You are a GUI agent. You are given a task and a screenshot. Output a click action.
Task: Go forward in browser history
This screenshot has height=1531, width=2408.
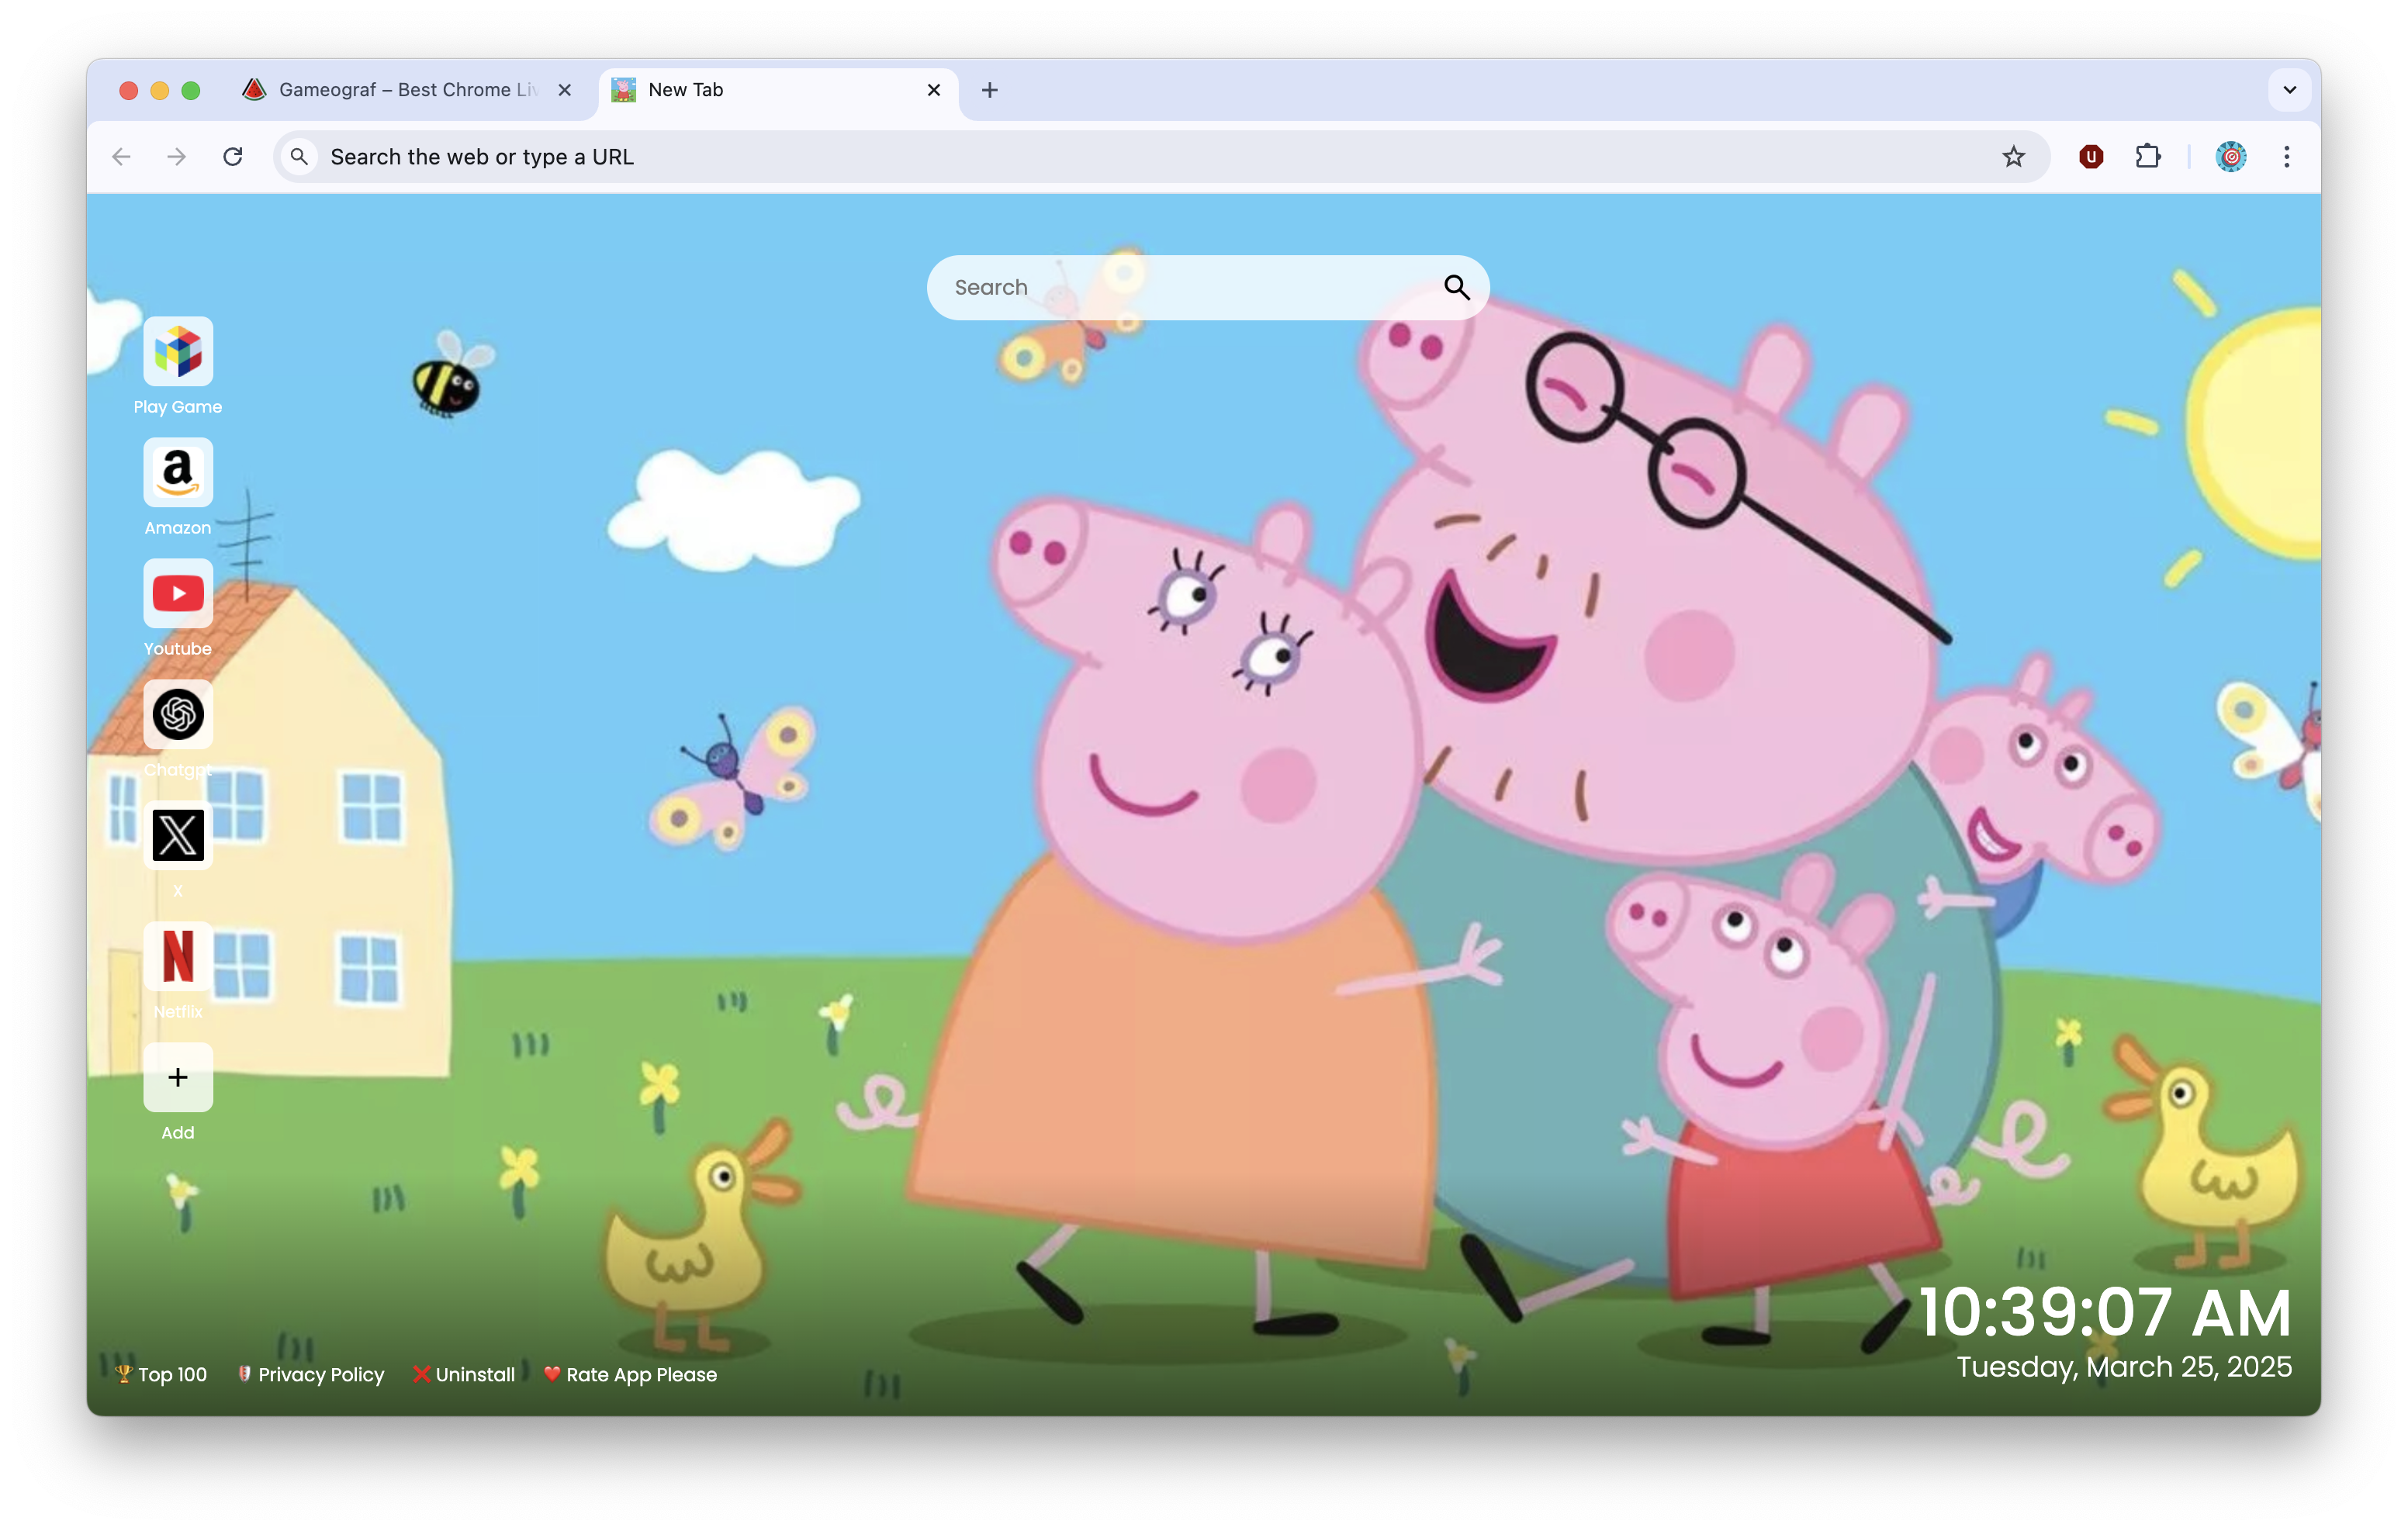point(177,157)
